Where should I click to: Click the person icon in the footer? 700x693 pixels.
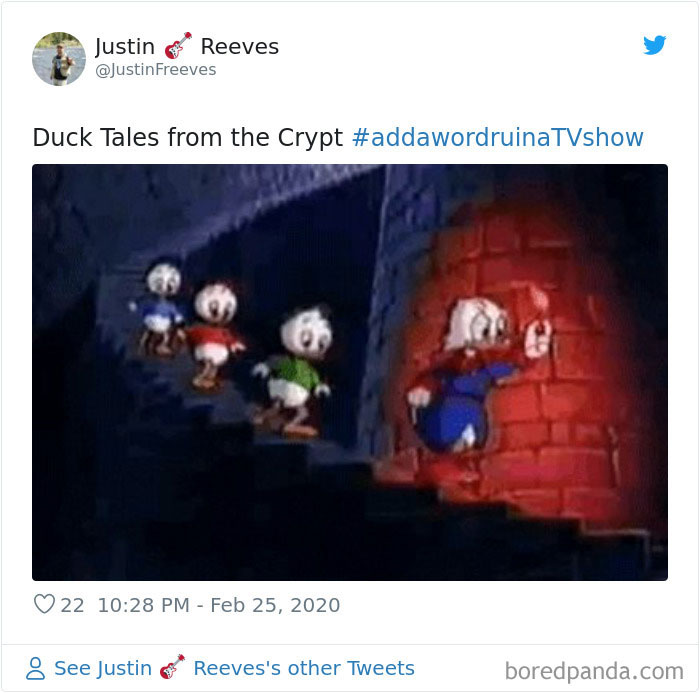pyautogui.click(x=36, y=668)
